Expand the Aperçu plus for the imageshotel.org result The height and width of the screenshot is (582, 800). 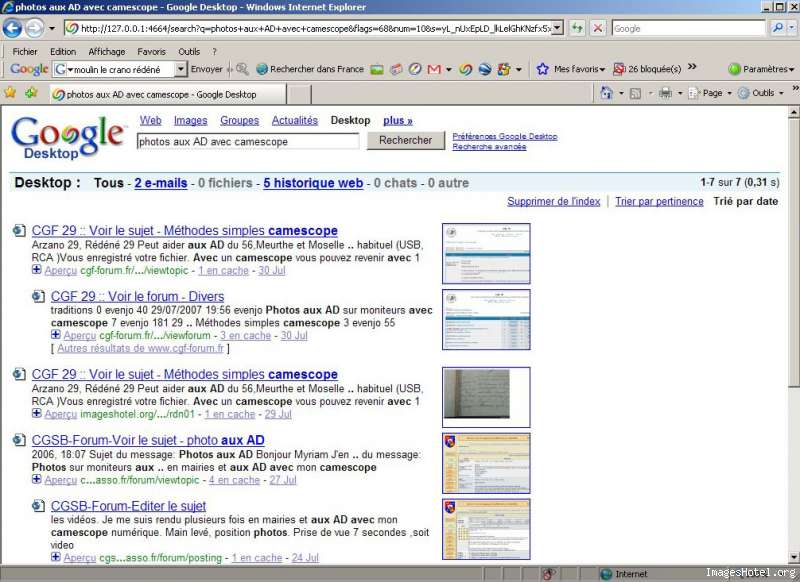tap(37, 413)
